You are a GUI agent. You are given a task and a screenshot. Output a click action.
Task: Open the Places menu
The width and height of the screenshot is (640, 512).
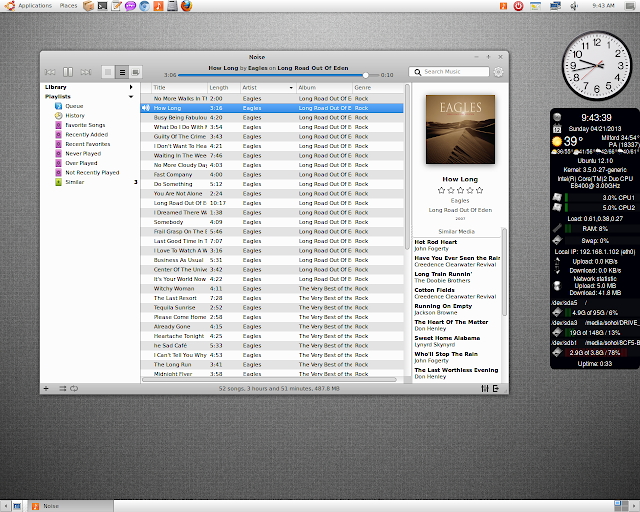(x=68, y=6)
